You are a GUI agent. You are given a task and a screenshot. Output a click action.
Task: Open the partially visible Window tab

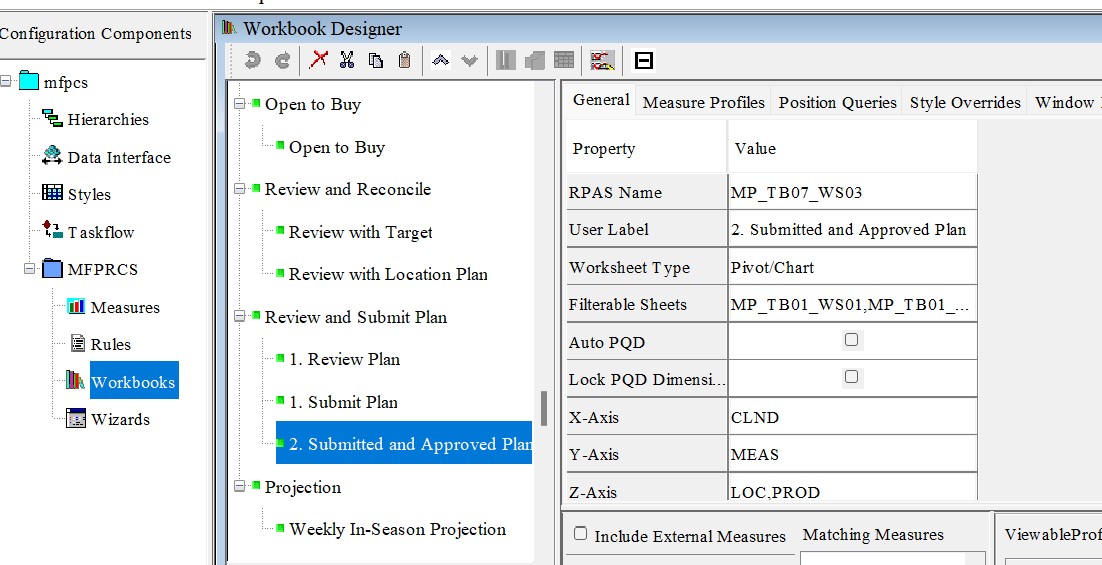(1065, 102)
